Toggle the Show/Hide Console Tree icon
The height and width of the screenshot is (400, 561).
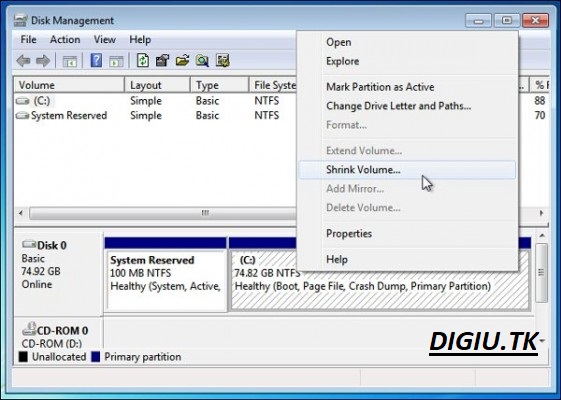tap(69, 61)
